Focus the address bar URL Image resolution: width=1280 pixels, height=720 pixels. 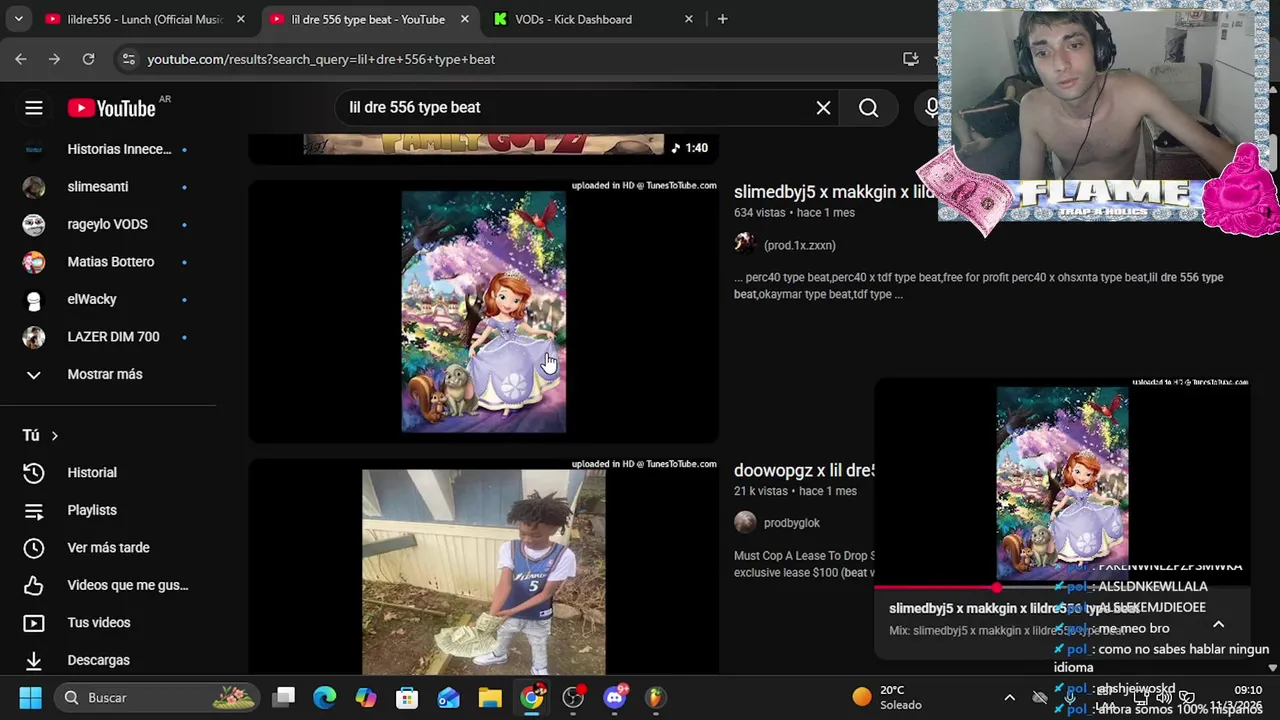(x=321, y=59)
